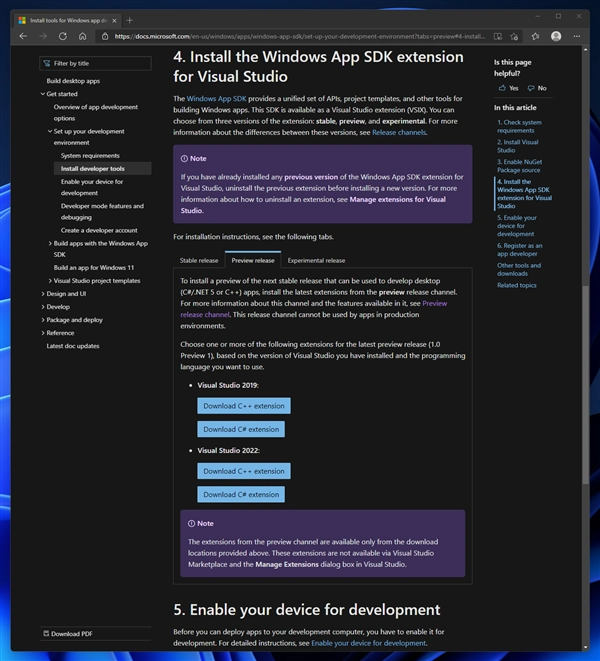Expand the Design and UI section
The image size is (600, 661).
pyautogui.click(x=43, y=294)
